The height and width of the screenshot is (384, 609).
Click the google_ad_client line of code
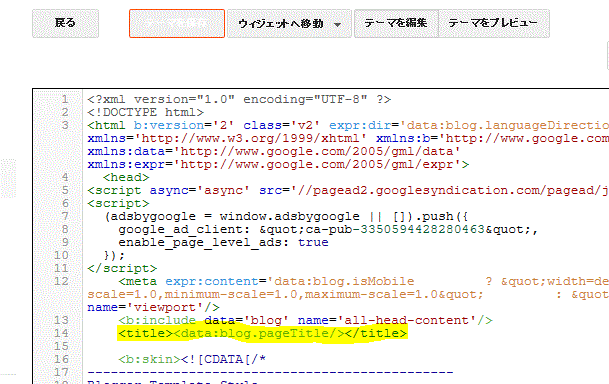pos(328,229)
